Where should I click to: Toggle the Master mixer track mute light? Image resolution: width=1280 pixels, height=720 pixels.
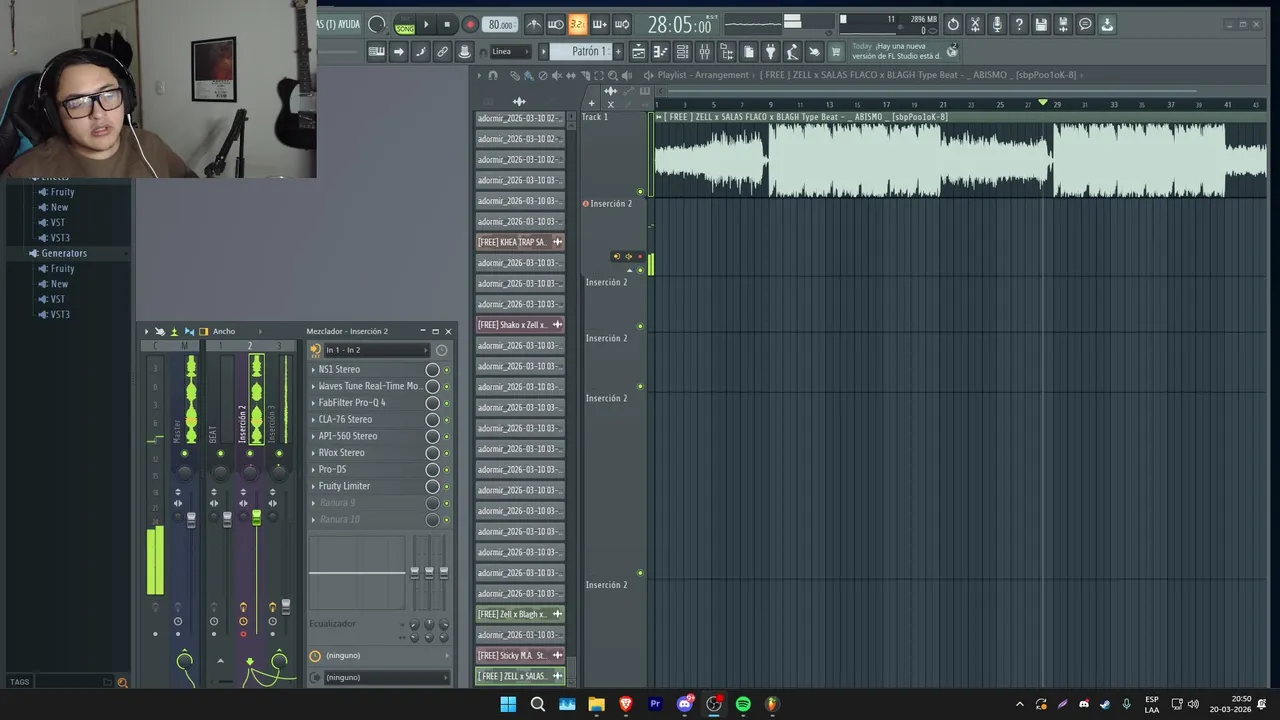coord(184,453)
